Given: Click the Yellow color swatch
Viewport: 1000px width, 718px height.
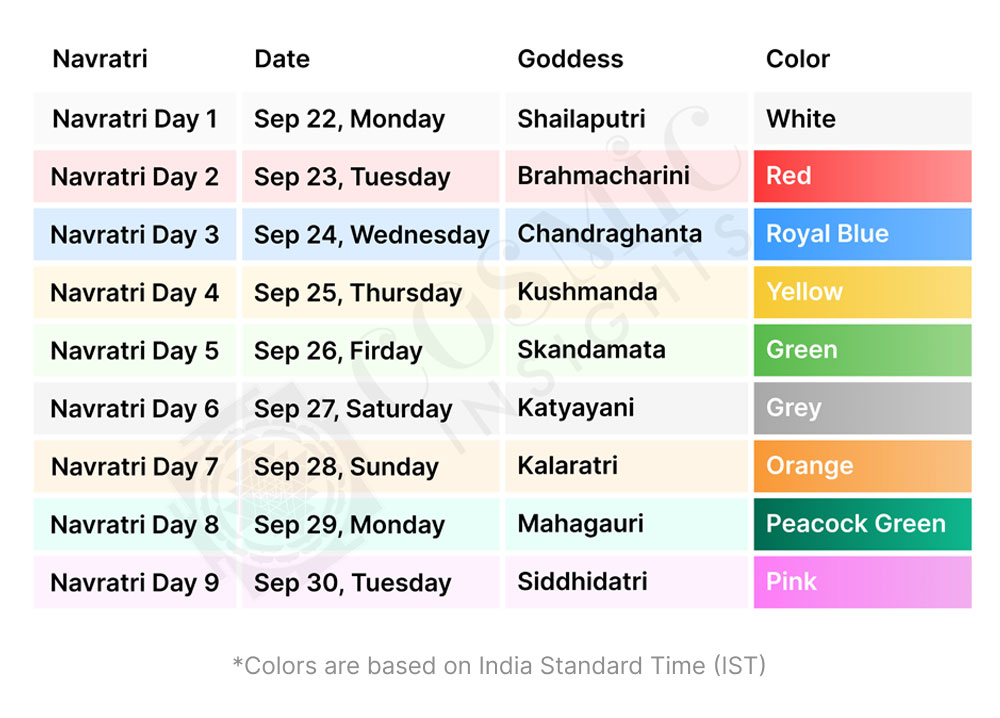Looking at the screenshot, I should click(x=862, y=292).
